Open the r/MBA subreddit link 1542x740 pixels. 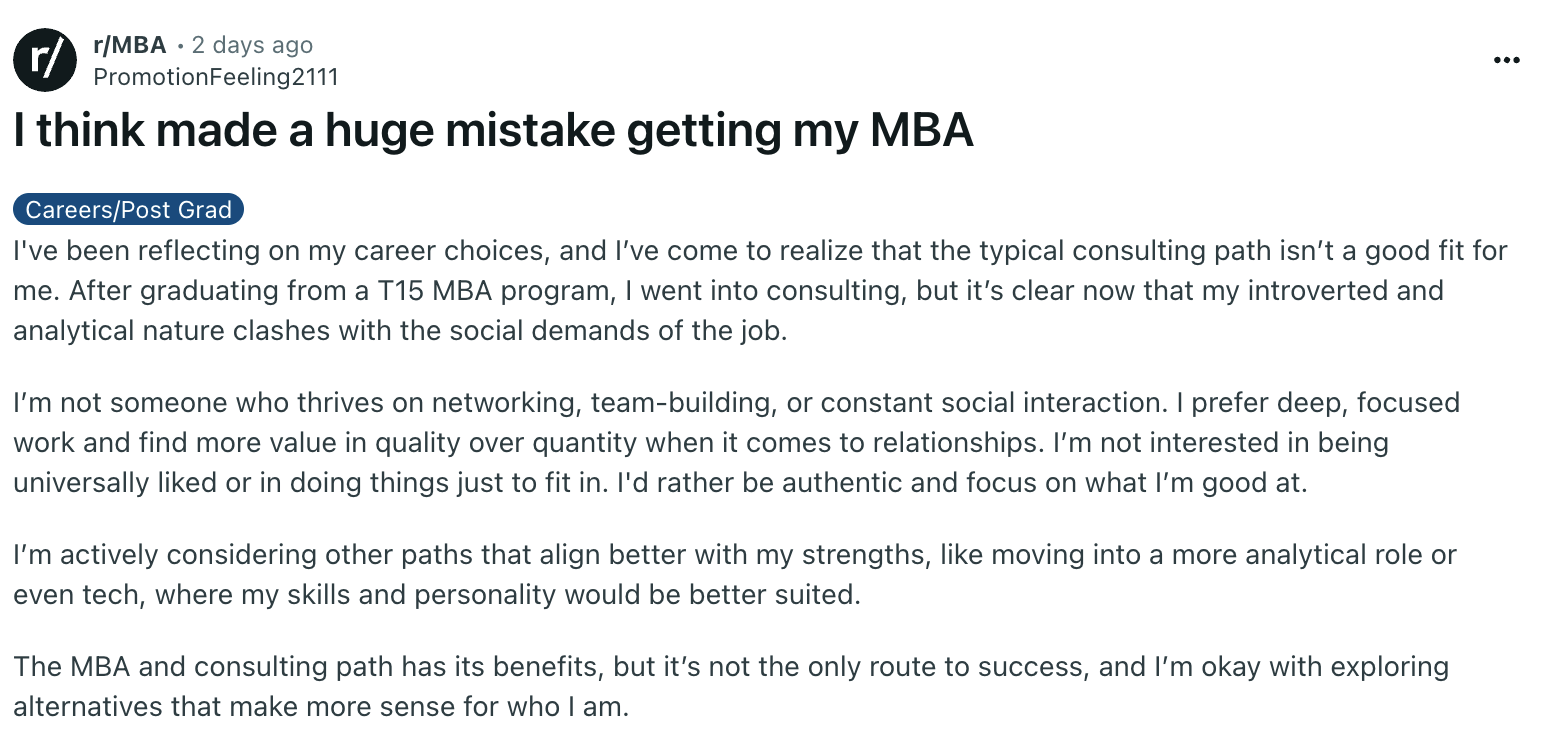point(129,45)
